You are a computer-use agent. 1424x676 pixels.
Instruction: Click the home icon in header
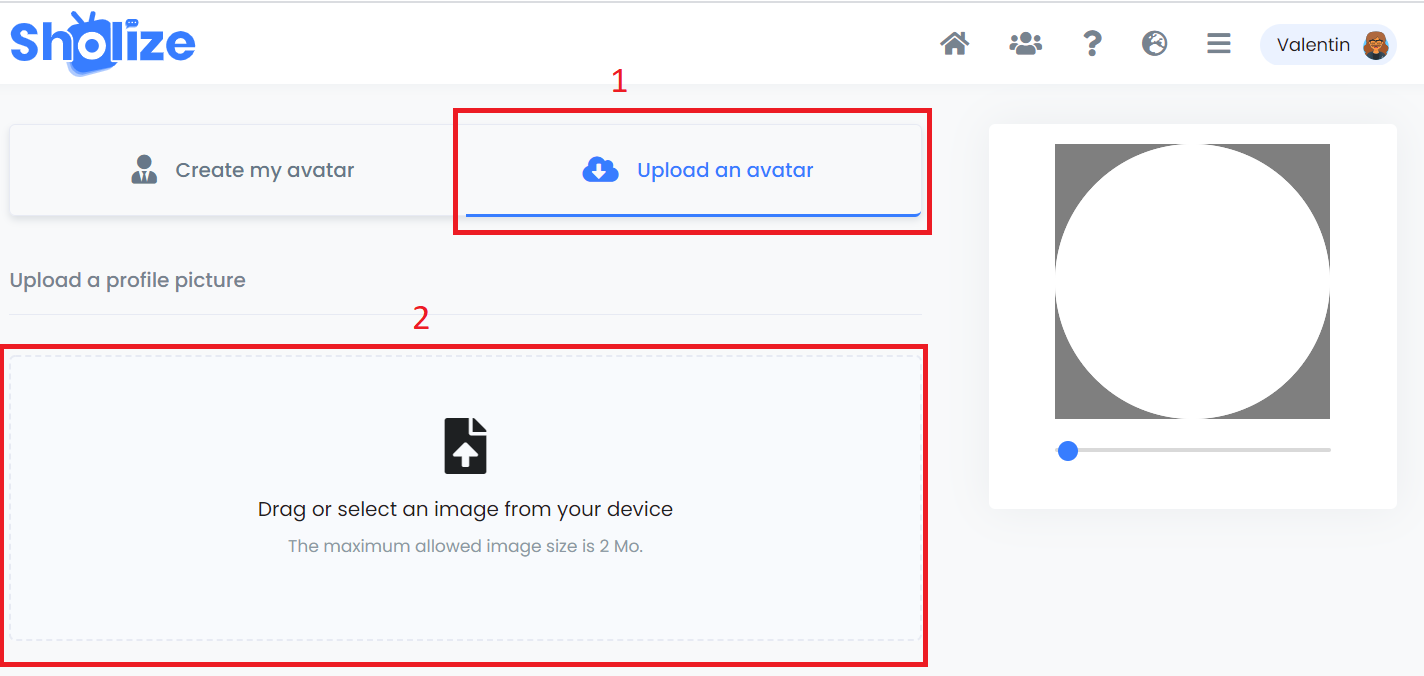pyautogui.click(x=955, y=44)
